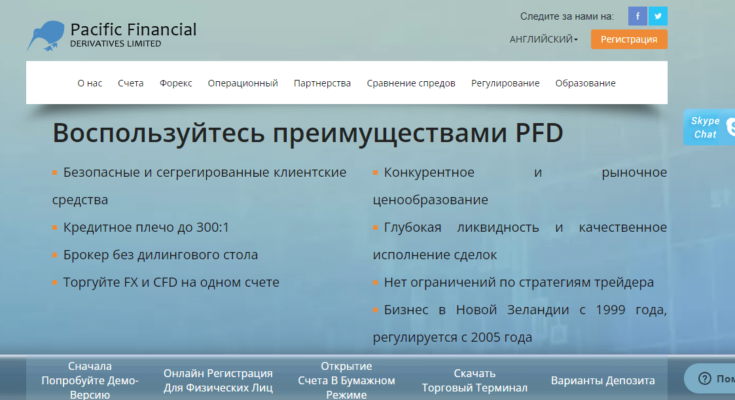Open the Skype Chat side tab
735x400 pixels.
709,128
